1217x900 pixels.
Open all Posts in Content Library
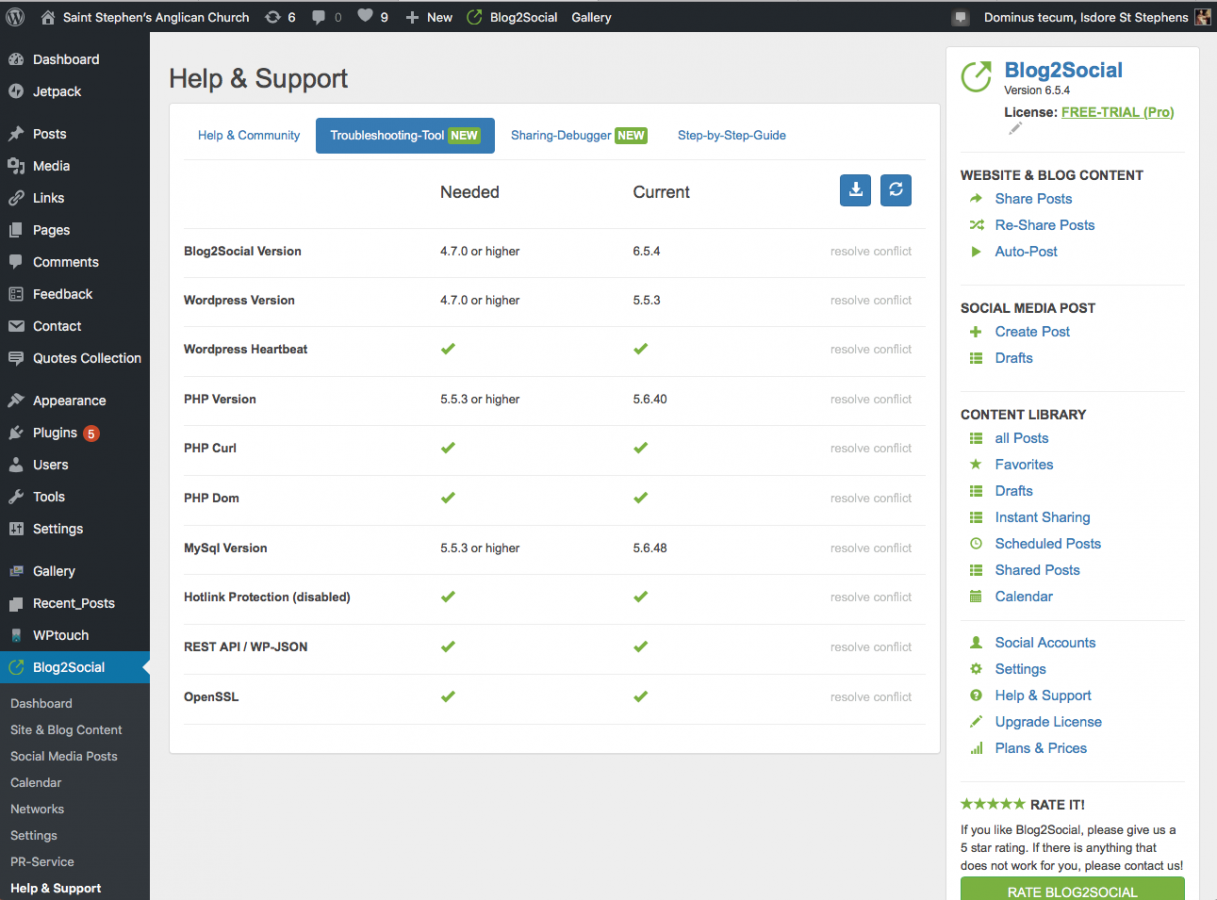point(1022,438)
